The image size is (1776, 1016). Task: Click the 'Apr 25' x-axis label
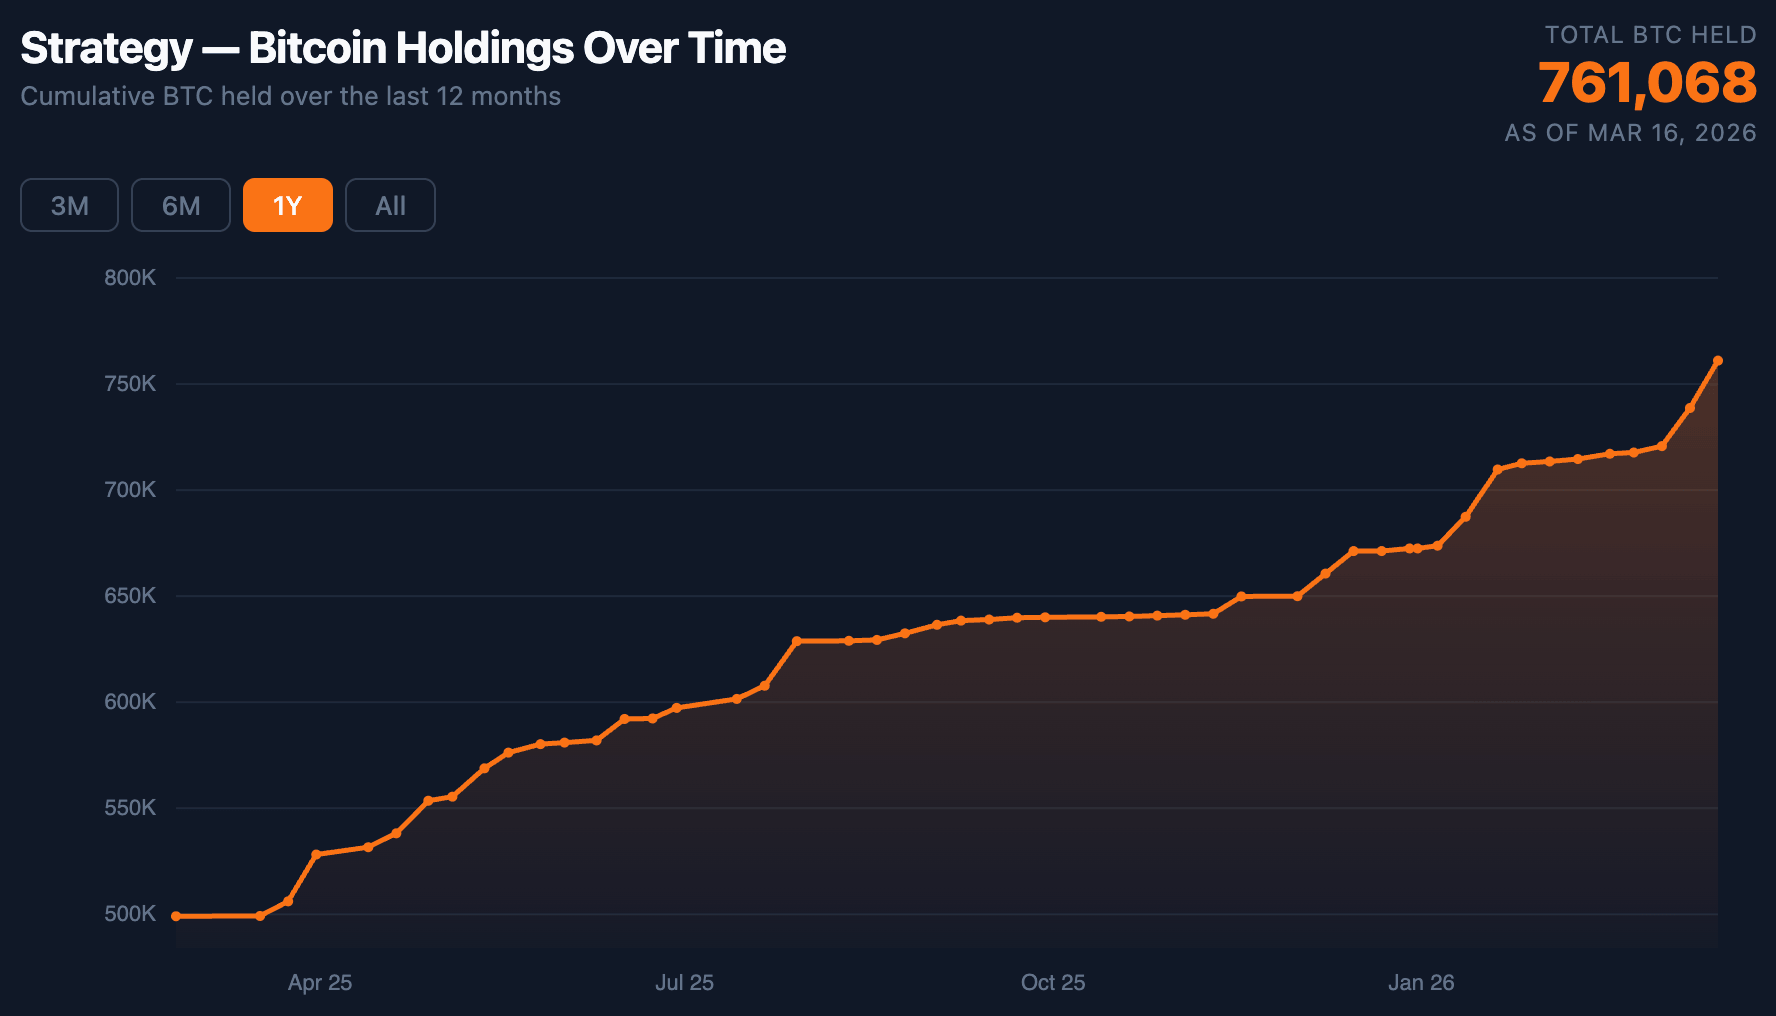320,982
